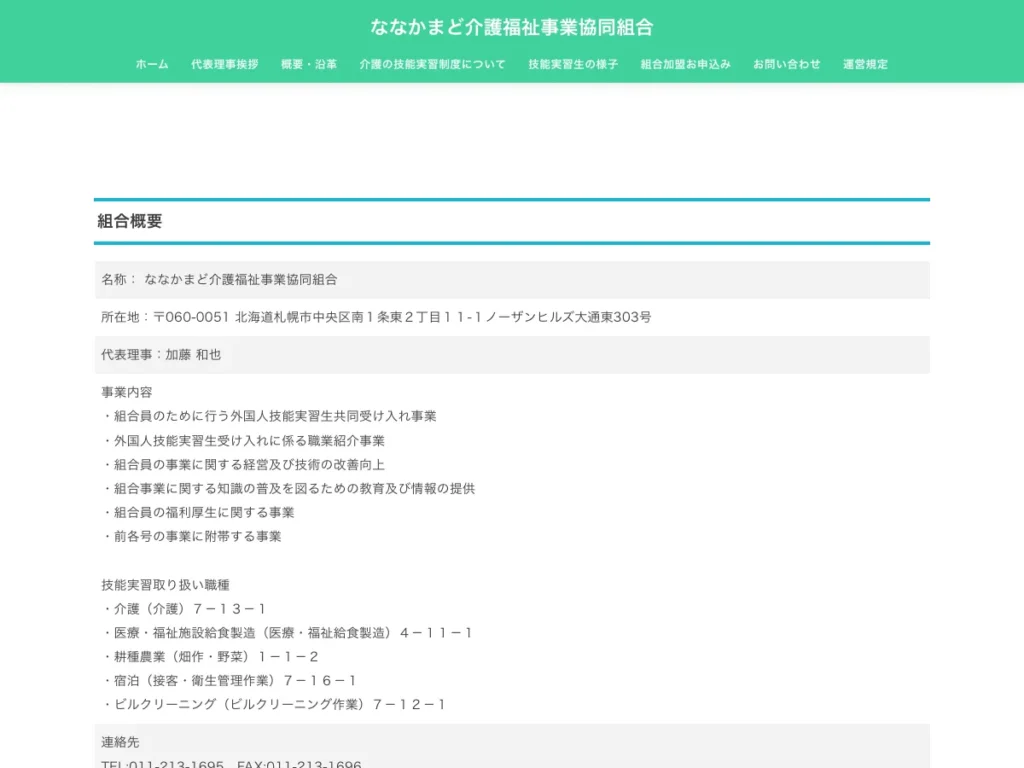The height and width of the screenshot is (768, 1024).
Task: Click line ビルクリーニング作業 ７－１２－１
Action: (274, 705)
